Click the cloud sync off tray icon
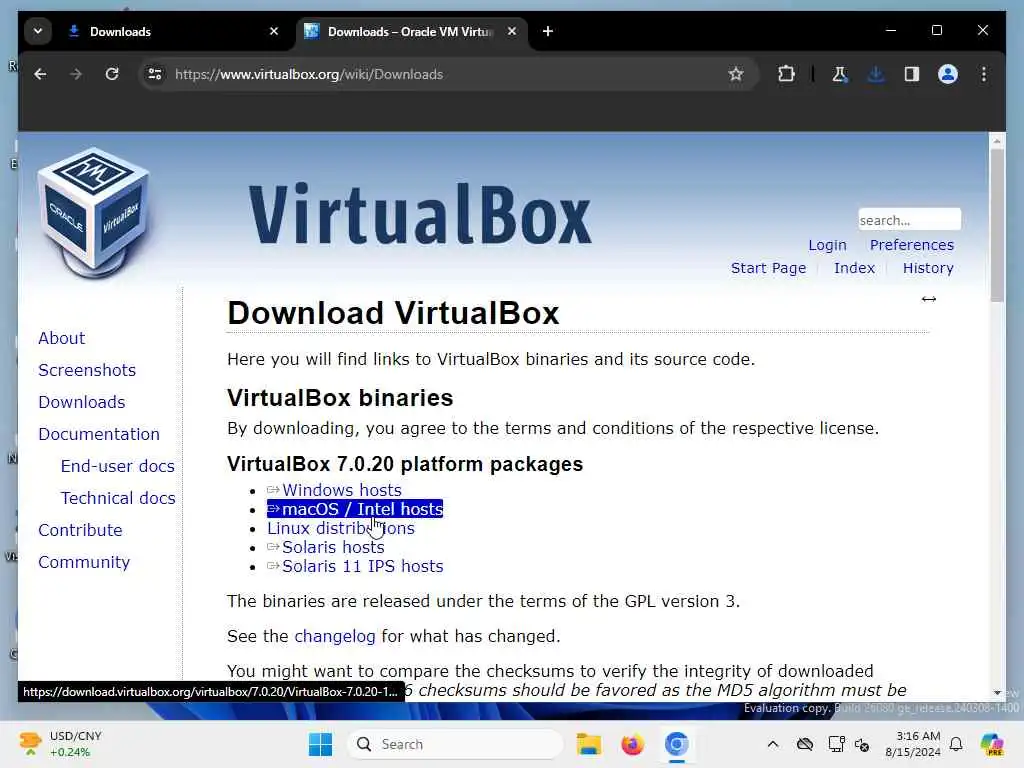Screen dimensions: 1024x768 point(805,744)
